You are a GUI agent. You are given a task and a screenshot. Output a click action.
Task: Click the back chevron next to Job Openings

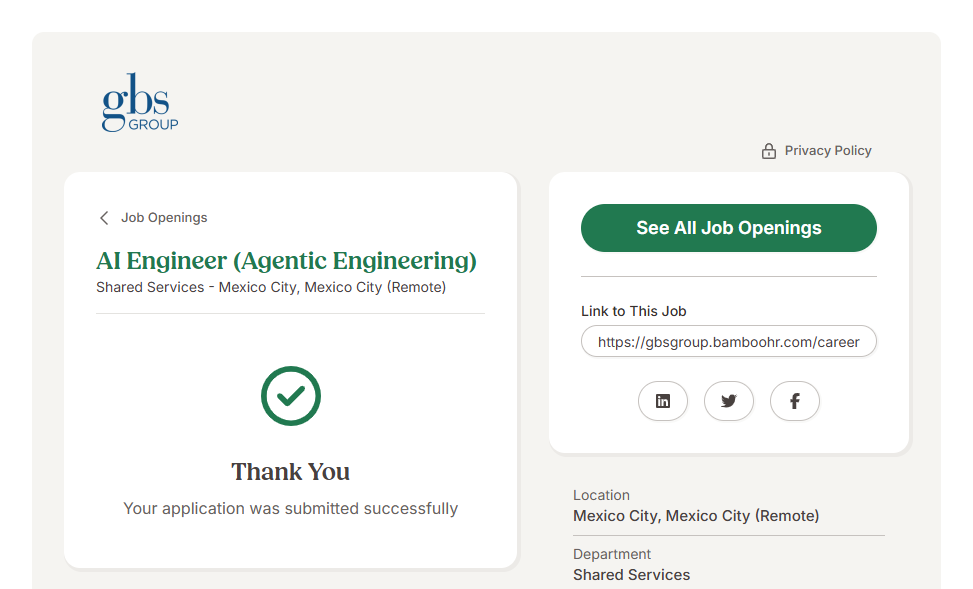coord(104,218)
